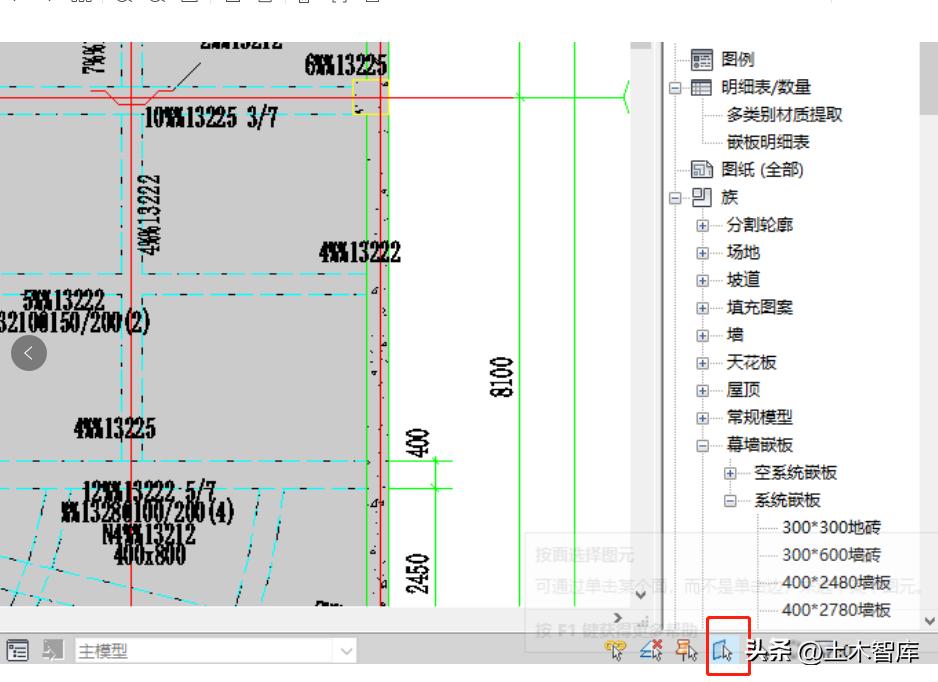
Task: Click the browser scrollbar down arrow
Action: (929, 619)
